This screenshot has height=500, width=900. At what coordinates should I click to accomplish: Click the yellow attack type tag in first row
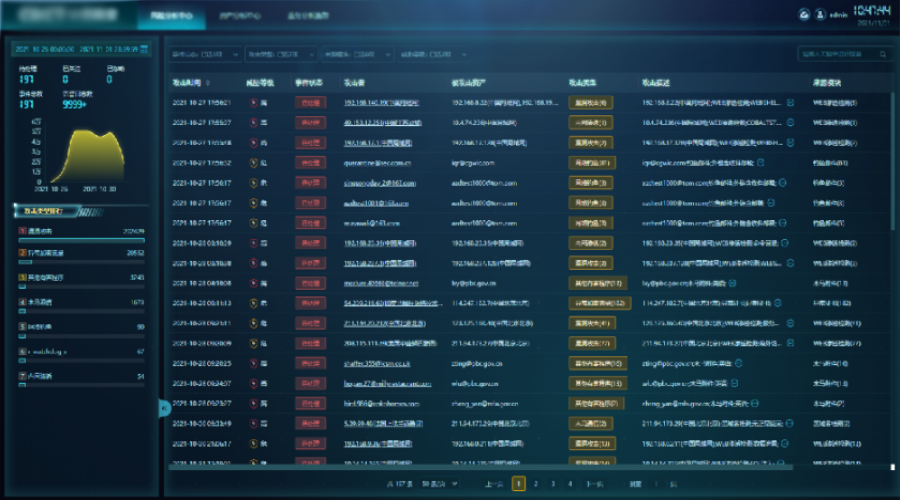590,102
